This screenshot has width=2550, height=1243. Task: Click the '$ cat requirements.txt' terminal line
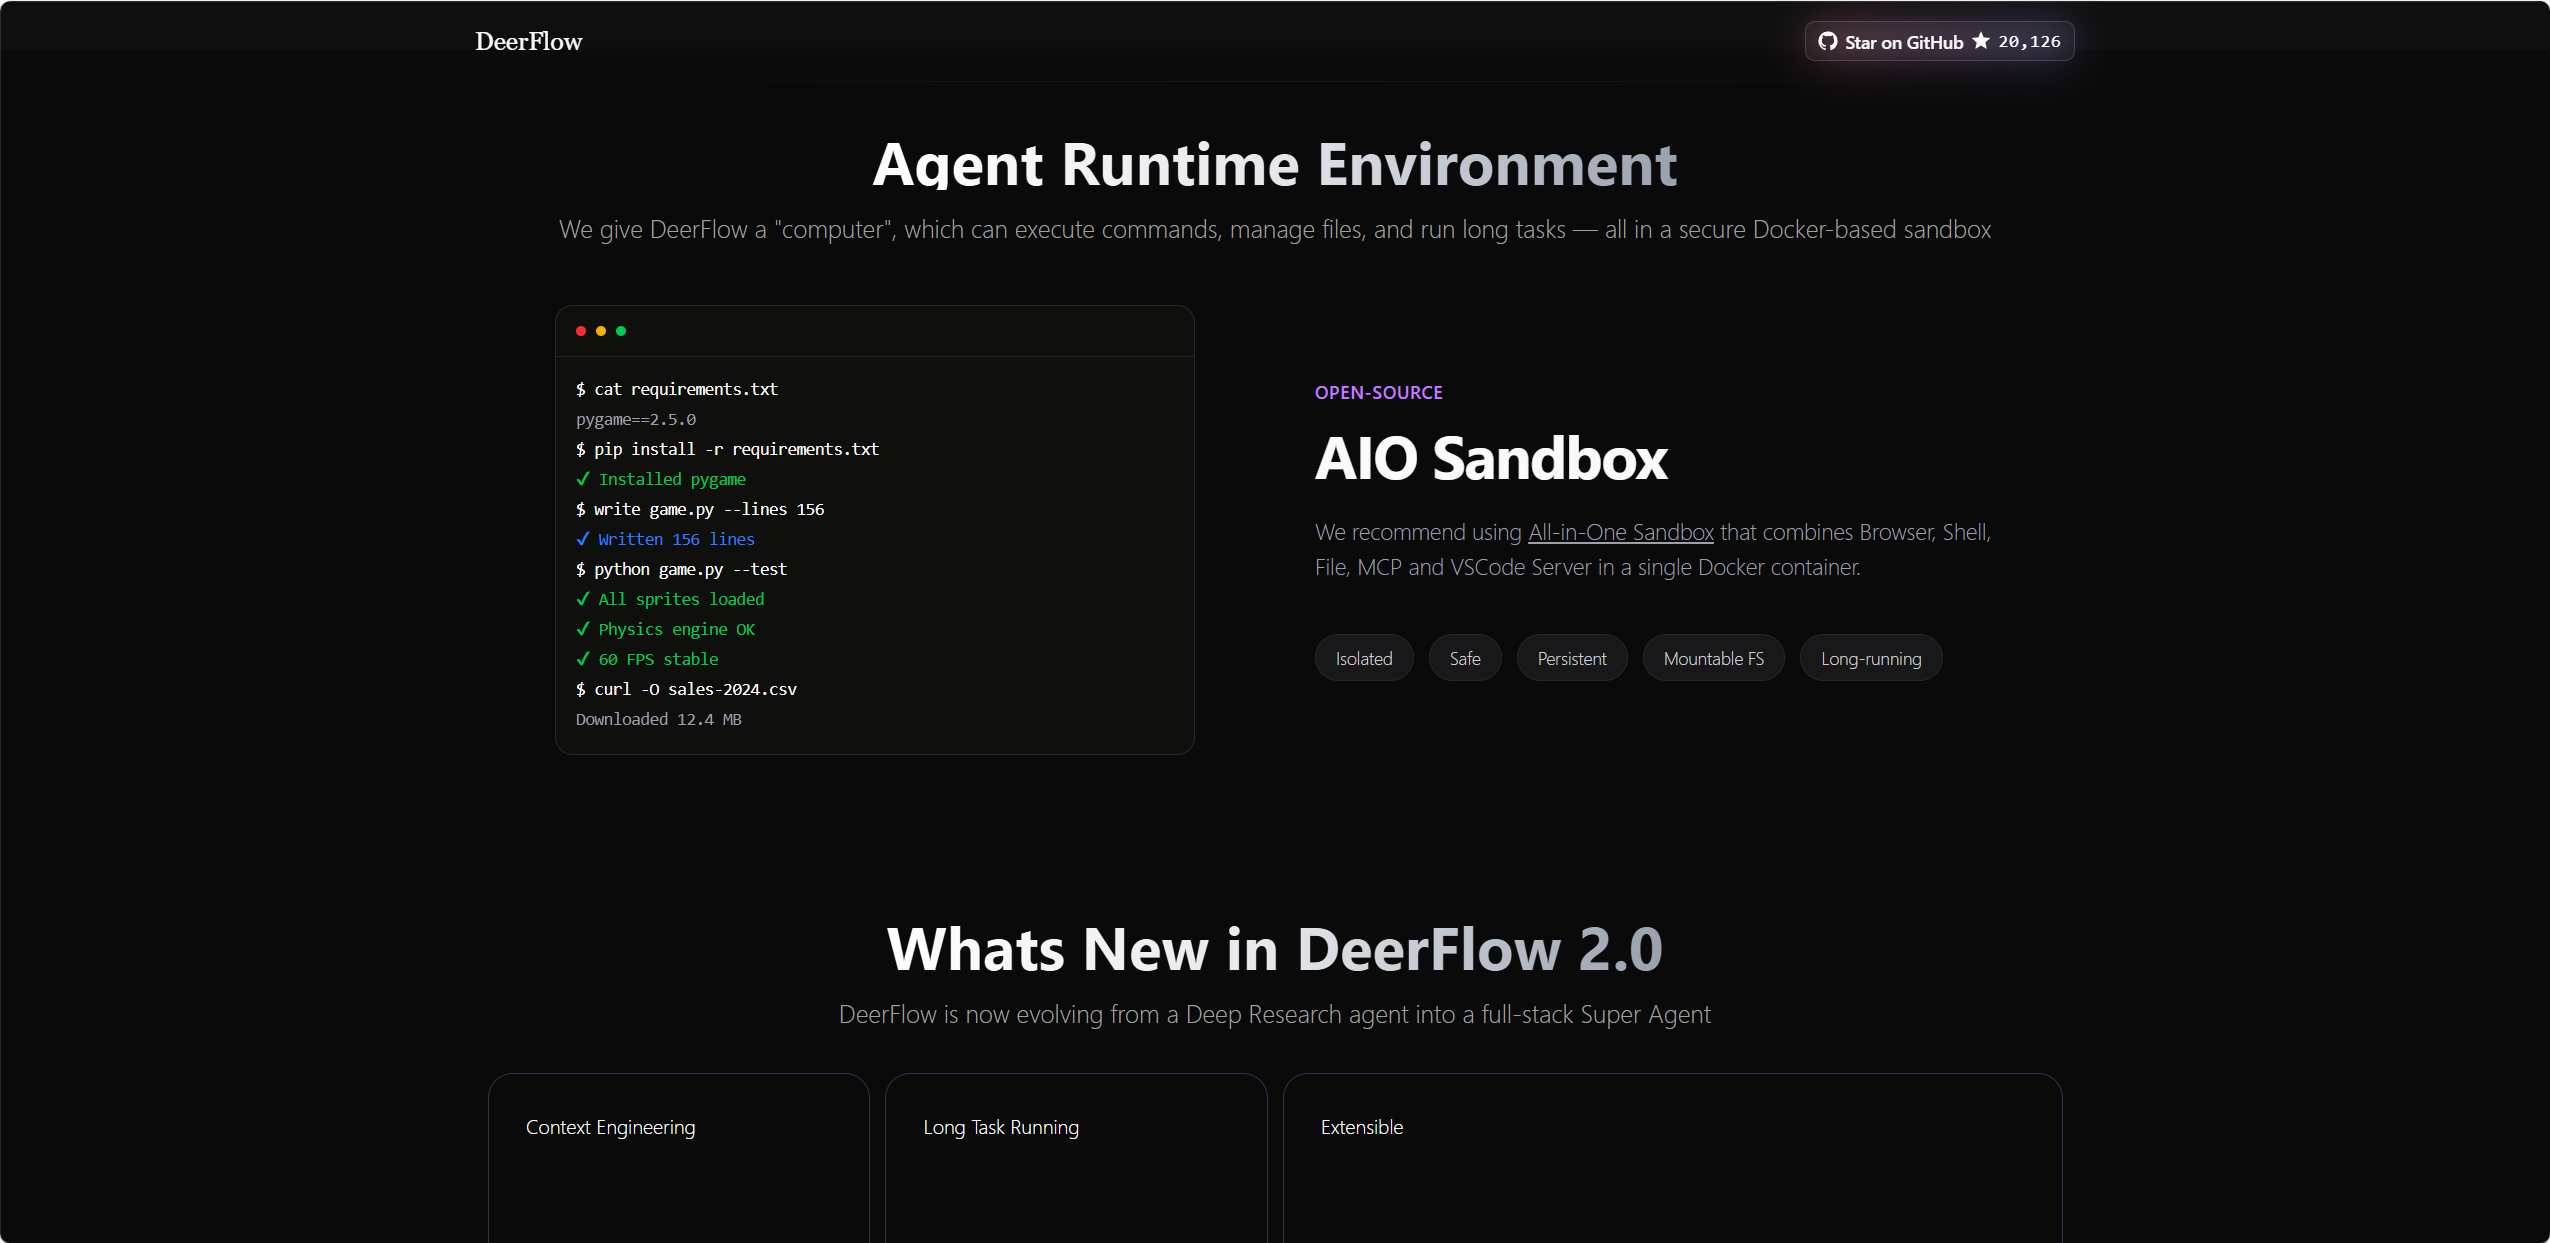[677, 389]
